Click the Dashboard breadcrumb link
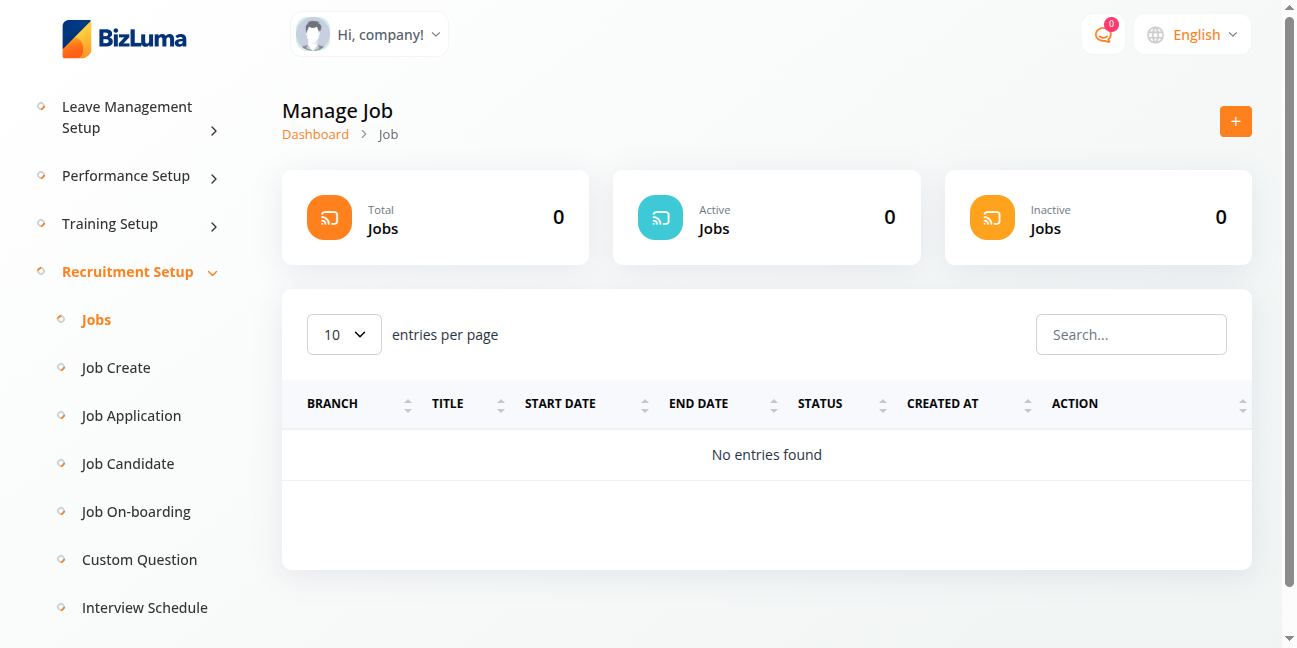1297x648 pixels. (315, 134)
